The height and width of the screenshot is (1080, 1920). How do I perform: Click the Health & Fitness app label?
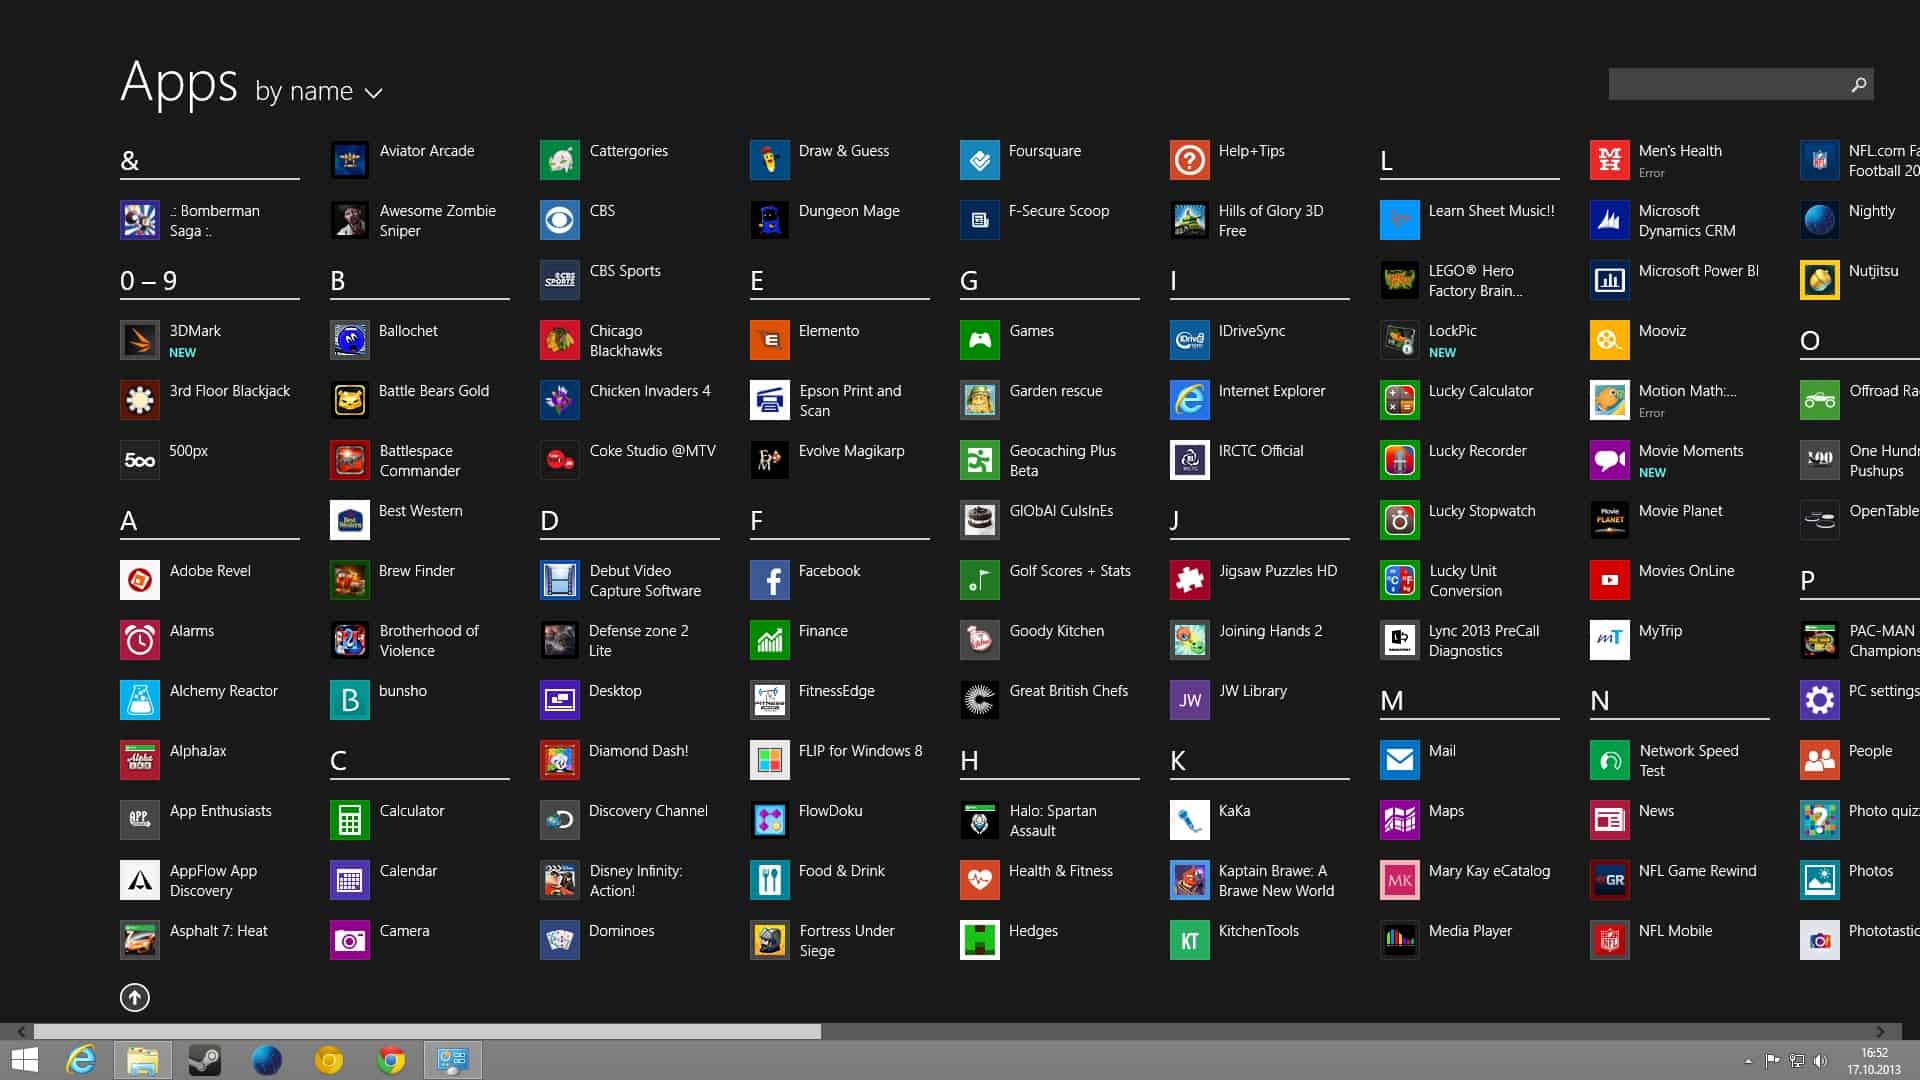pos(1060,871)
